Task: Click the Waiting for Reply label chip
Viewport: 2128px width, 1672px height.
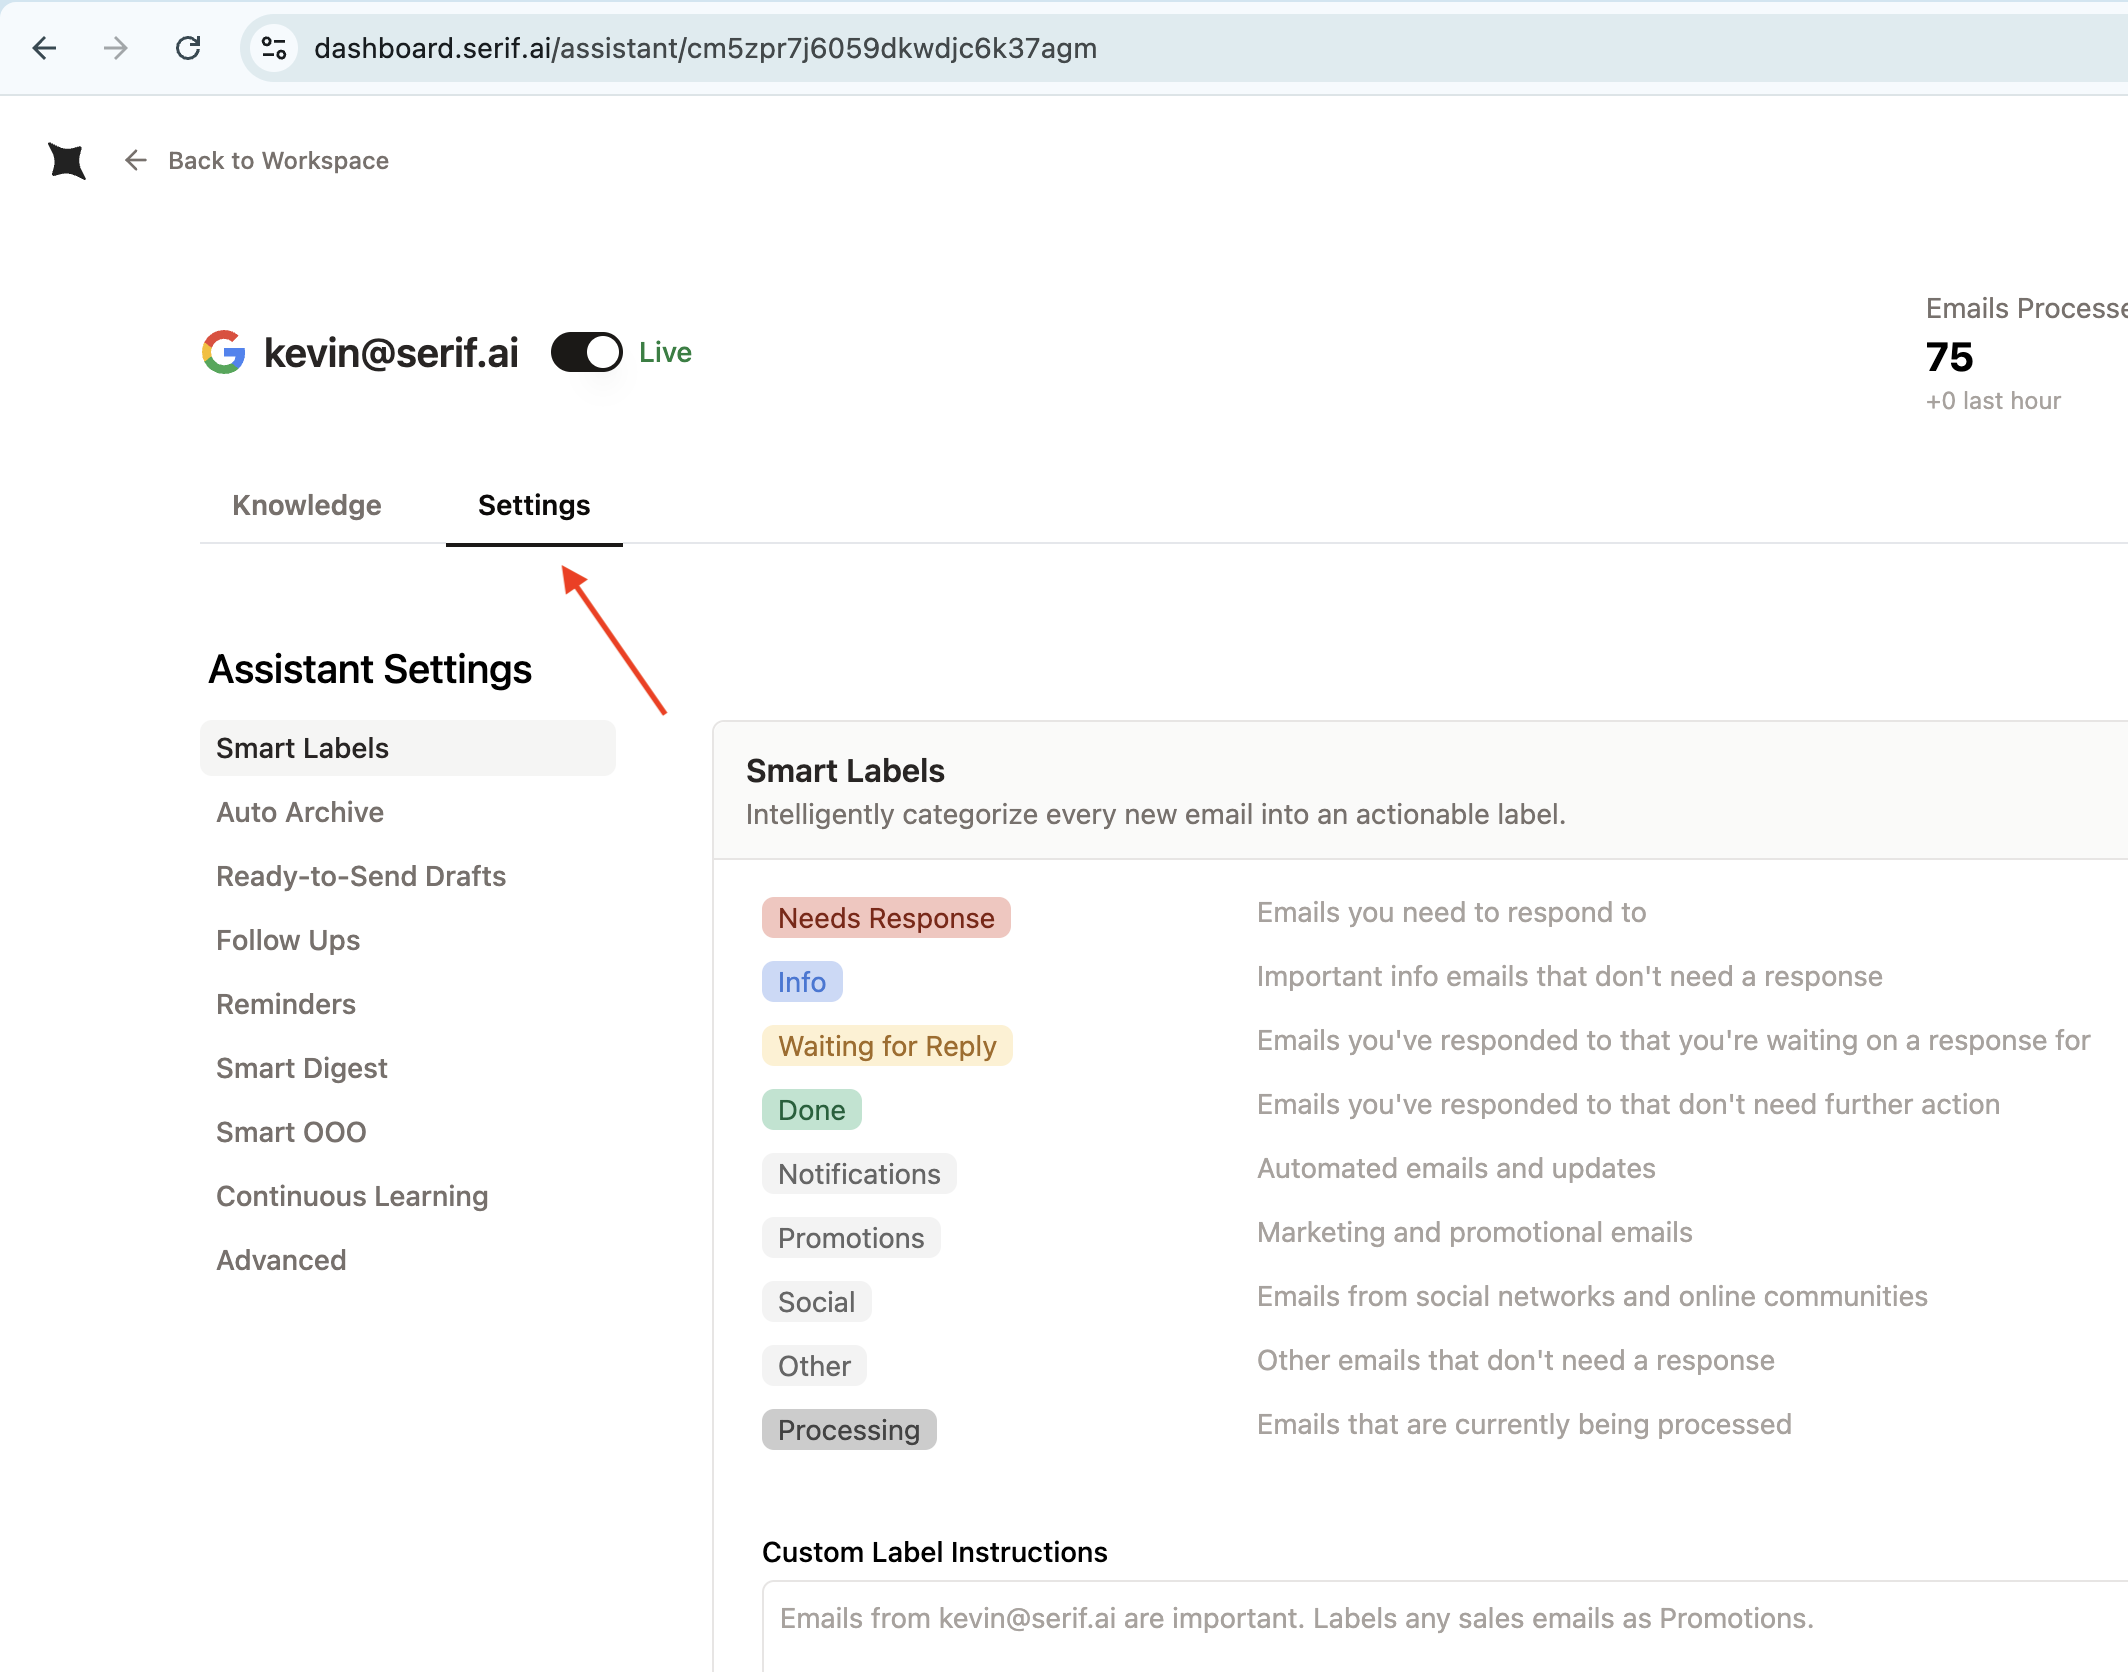Action: pos(887,1046)
